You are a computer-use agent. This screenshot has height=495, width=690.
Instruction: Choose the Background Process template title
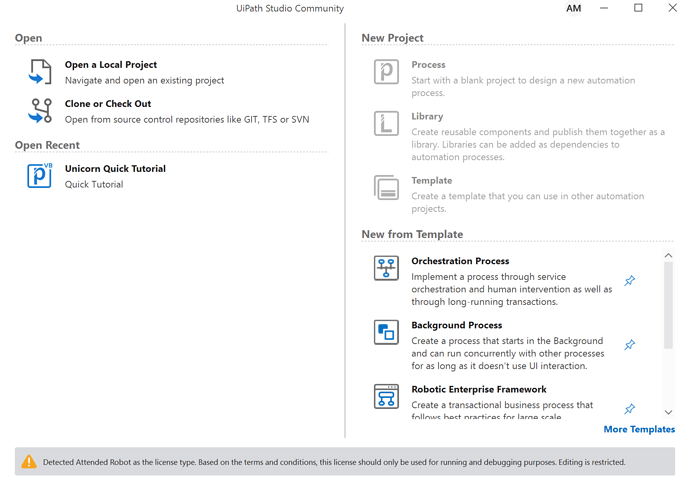[457, 325]
